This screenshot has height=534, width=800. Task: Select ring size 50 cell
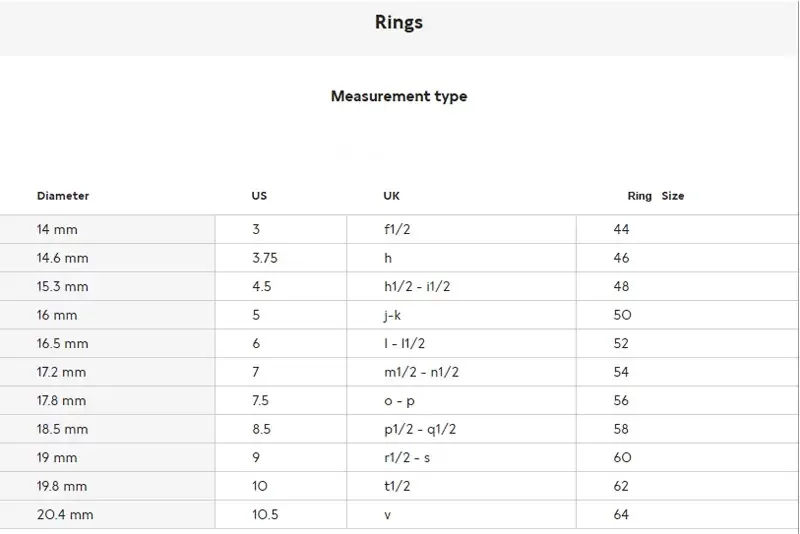[x=622, y=315]
